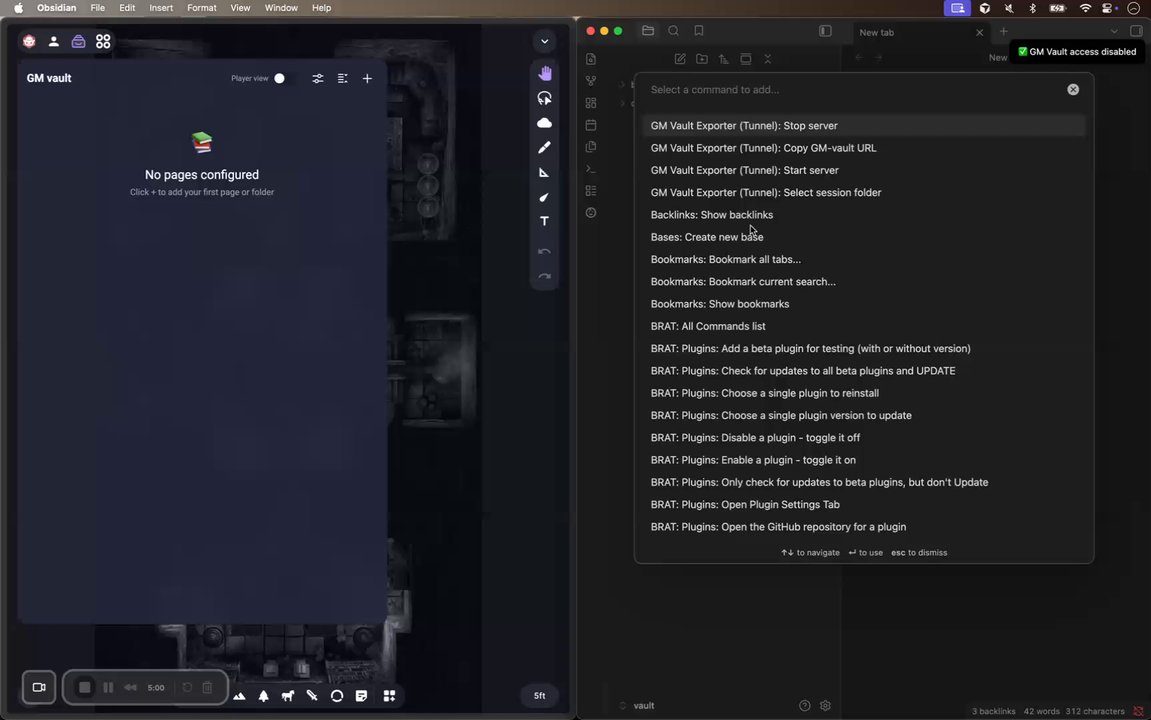Open the character ring layer icon
This screenshot has width=1151, height=720.
pos(337,696)
